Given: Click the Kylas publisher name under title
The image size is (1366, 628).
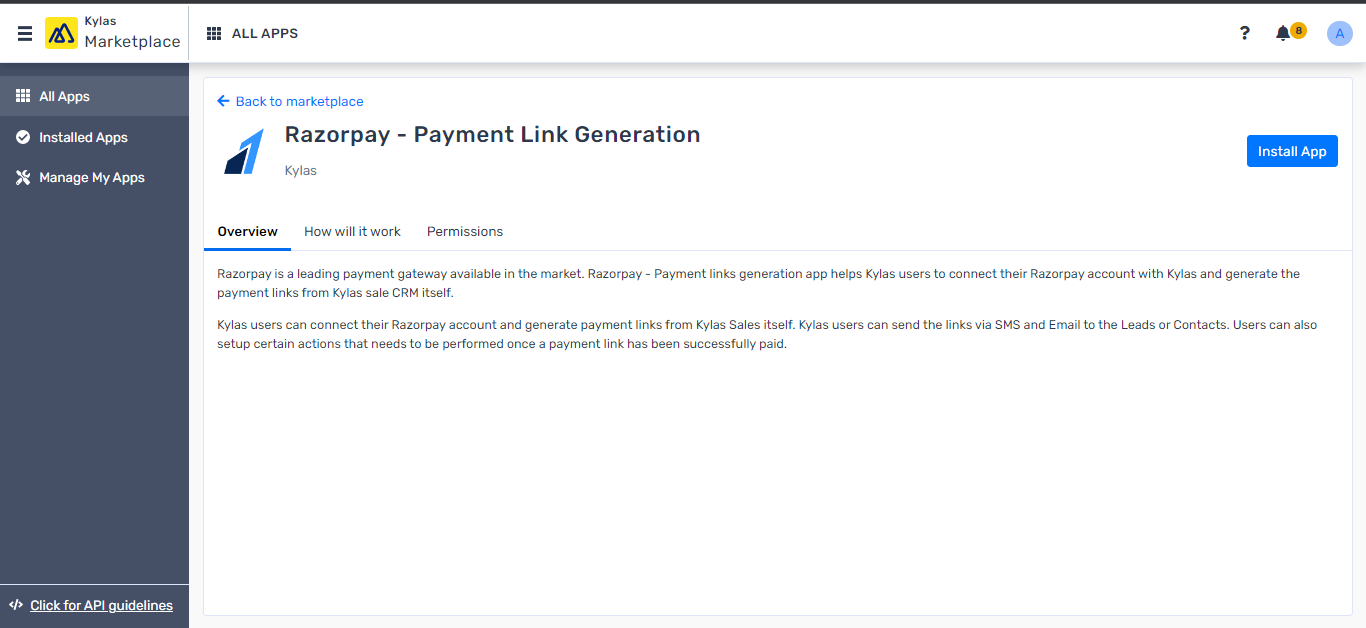Looking at the screenshot, I should click(x=301, y=170).
